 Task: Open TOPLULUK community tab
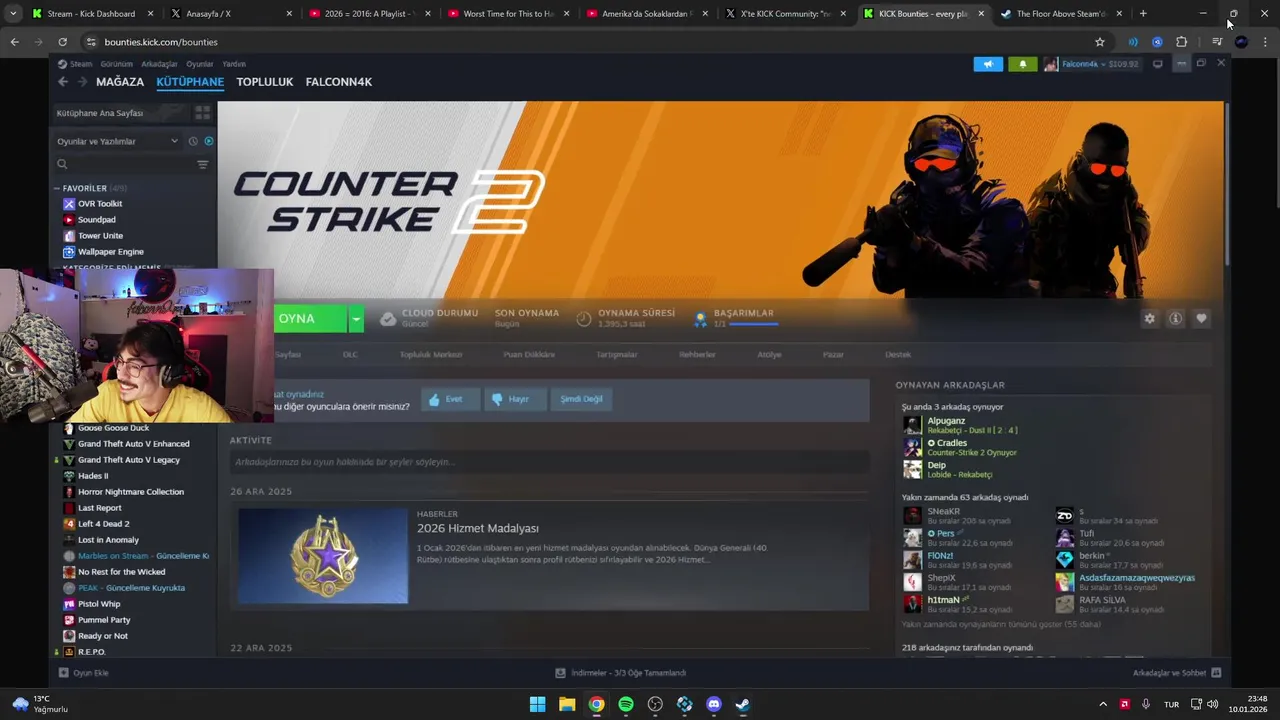[265, 82]
